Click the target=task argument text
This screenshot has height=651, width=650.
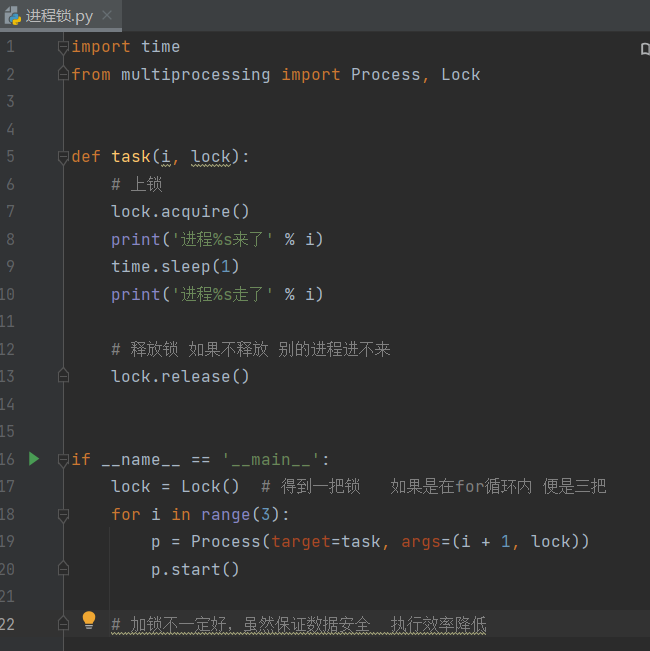[x=326, y=541]
